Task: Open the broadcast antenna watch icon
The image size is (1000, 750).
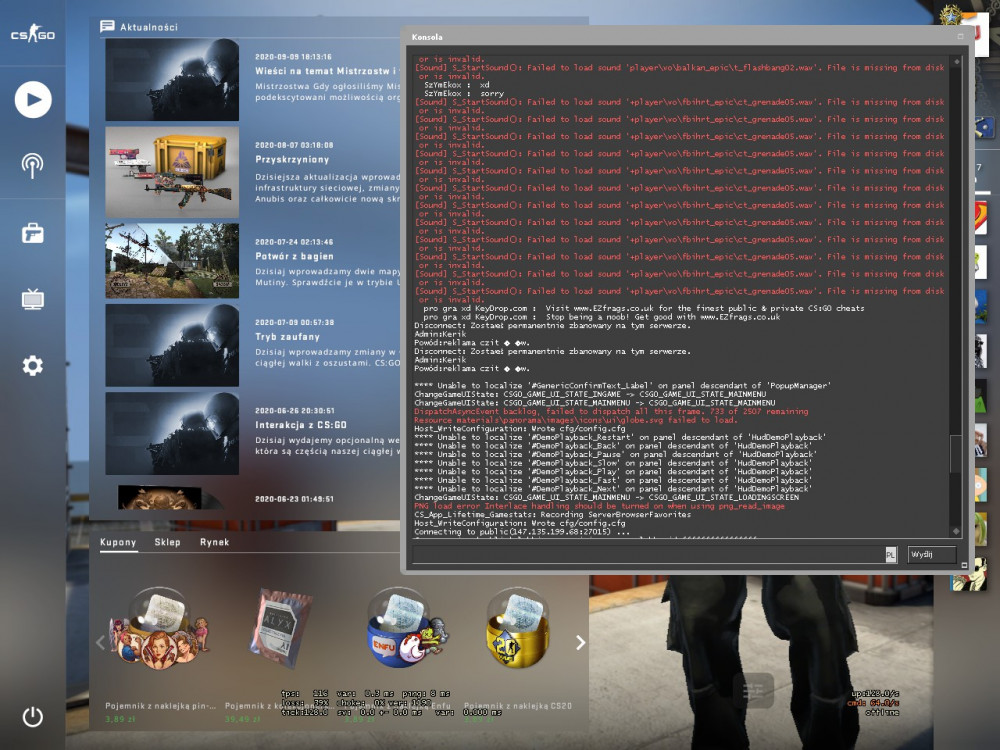Action: click(33, 165)
